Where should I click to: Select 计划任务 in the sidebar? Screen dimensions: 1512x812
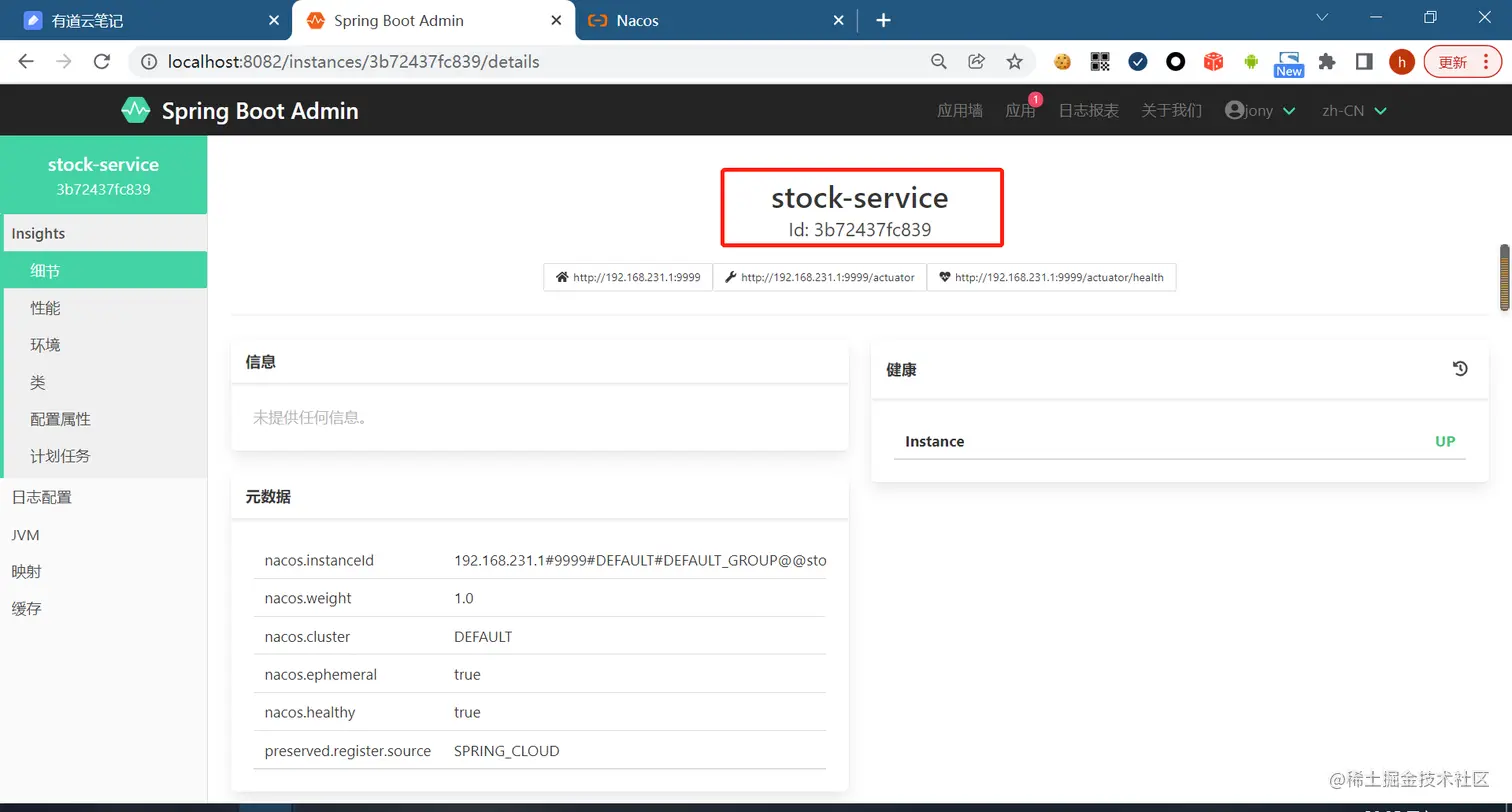pyautogui.click(x=104, y=456)
